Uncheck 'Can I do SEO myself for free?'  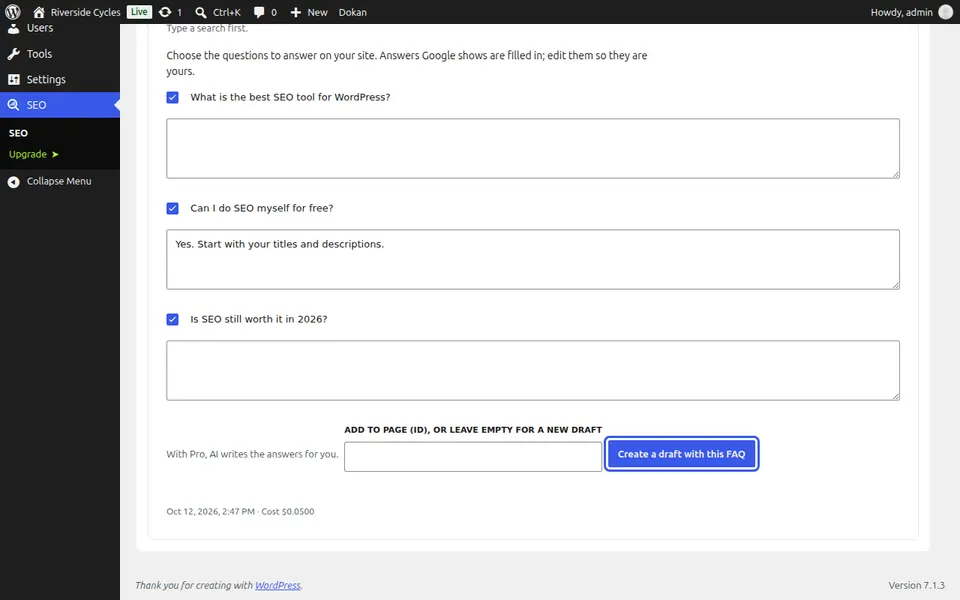(x=173, y=208)
